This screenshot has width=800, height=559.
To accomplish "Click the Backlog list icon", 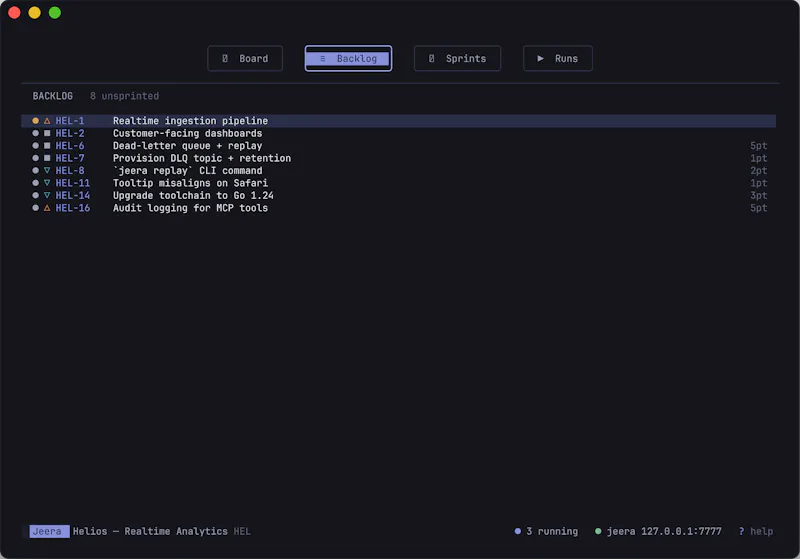I will pos(322,59).
